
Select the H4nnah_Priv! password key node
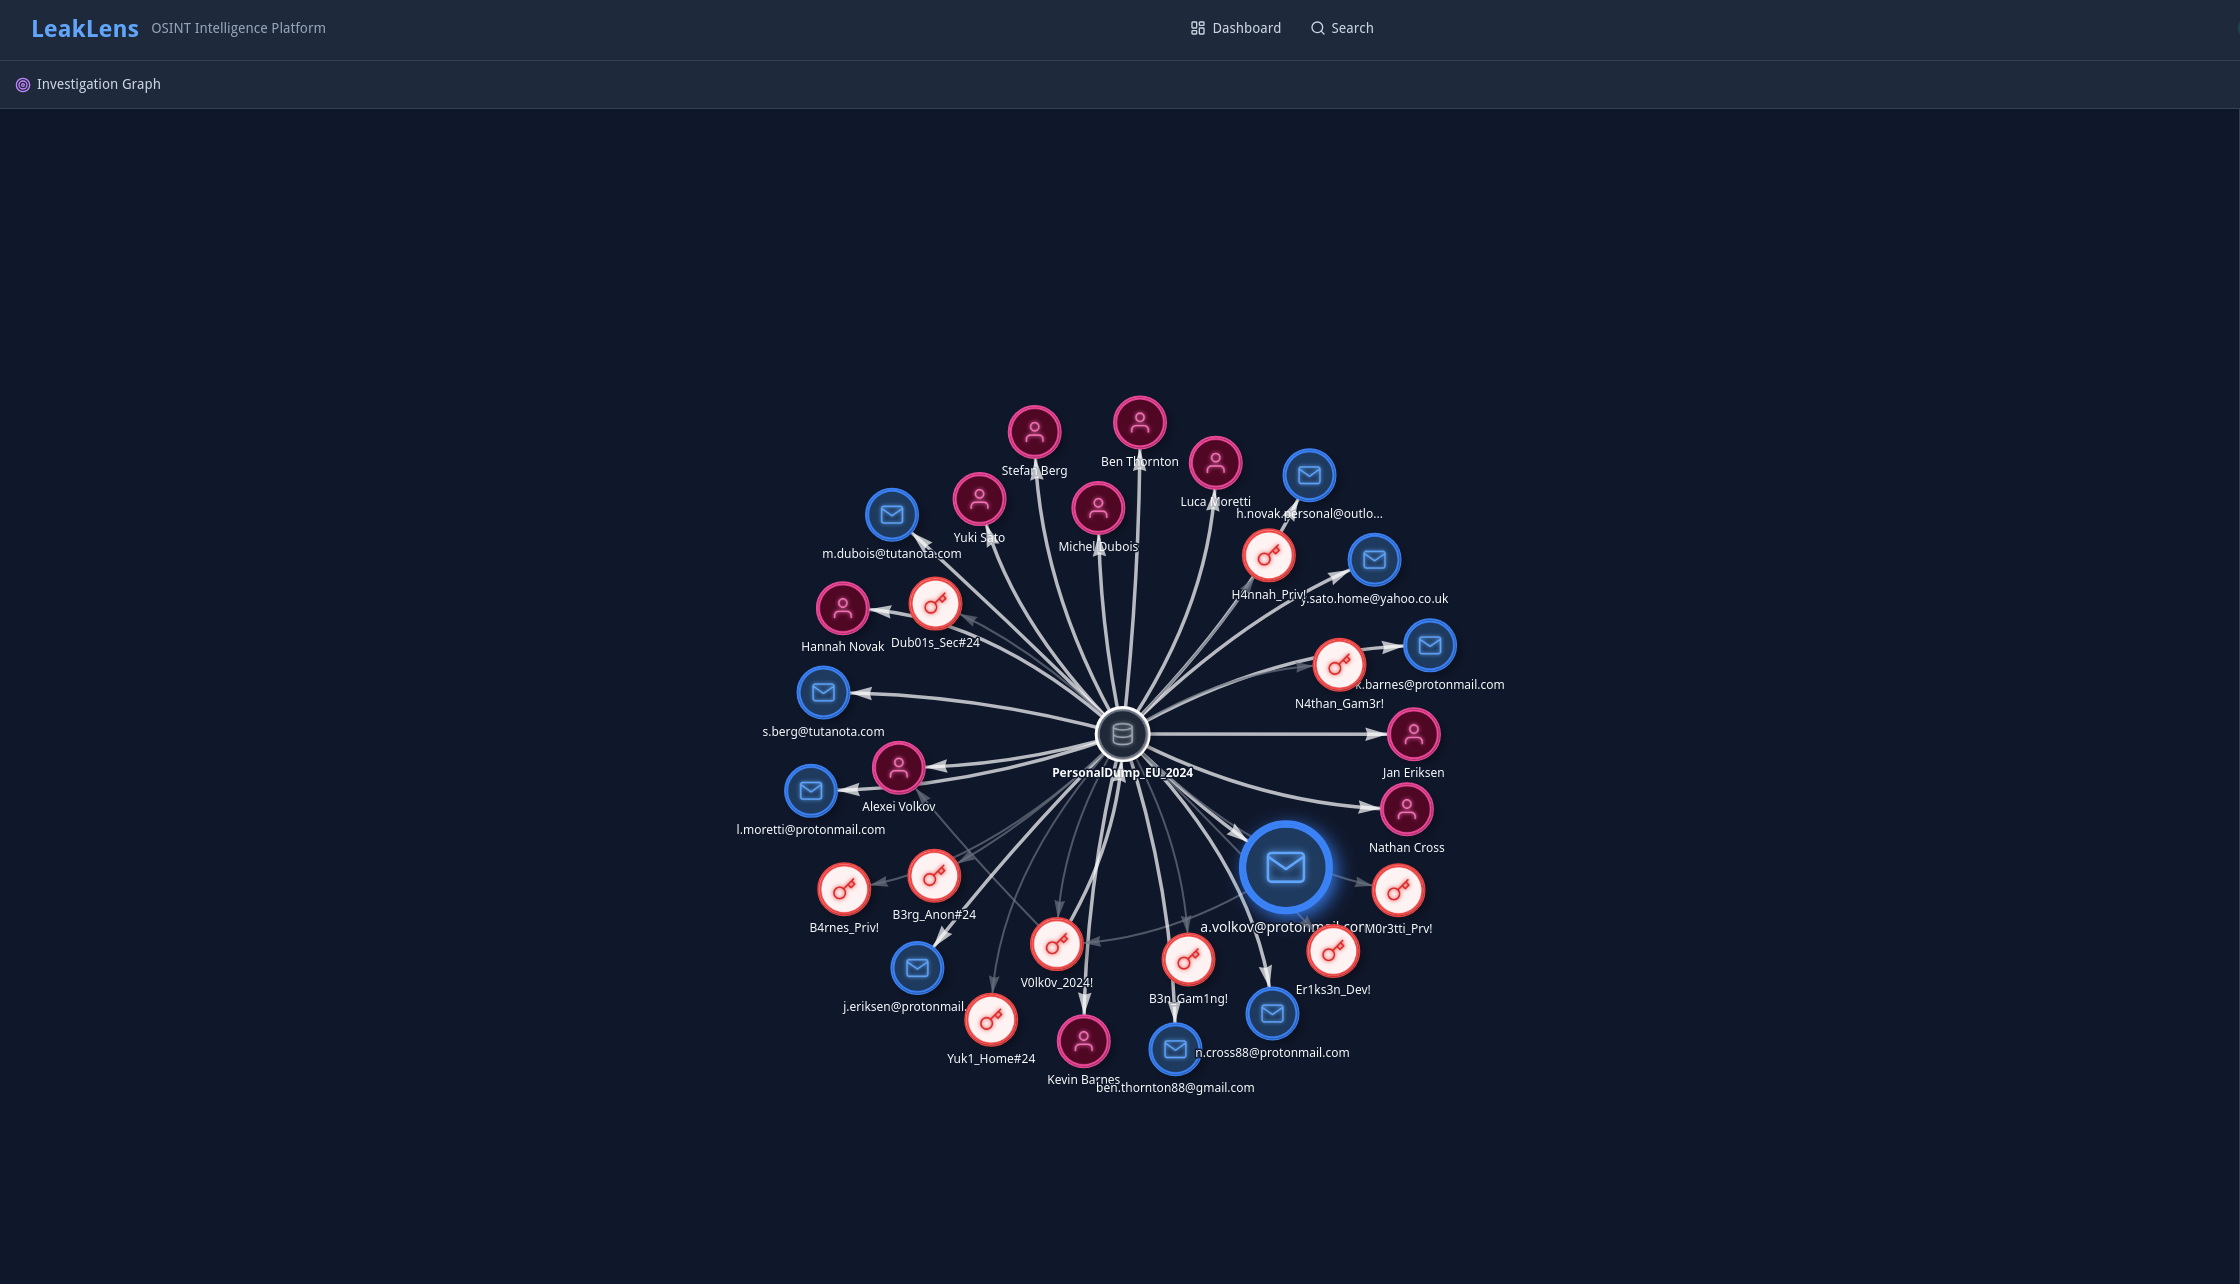pyautogui.click(x=1268, y=556)
